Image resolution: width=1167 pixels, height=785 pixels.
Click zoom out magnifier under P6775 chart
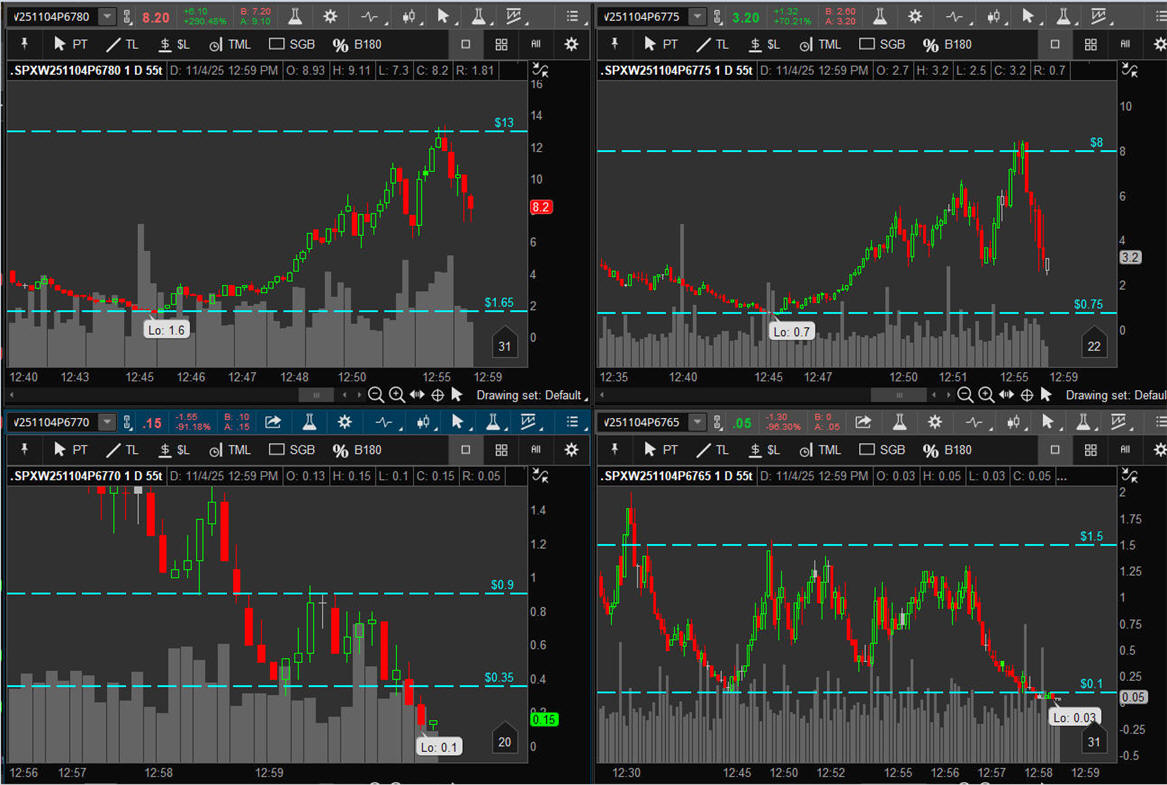[965, 395]
